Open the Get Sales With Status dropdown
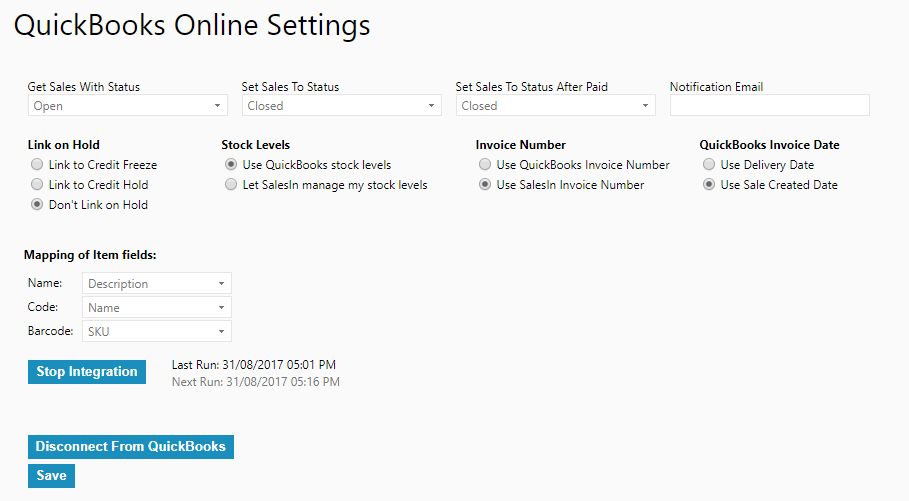909x501 pixels. pos(128,106)
